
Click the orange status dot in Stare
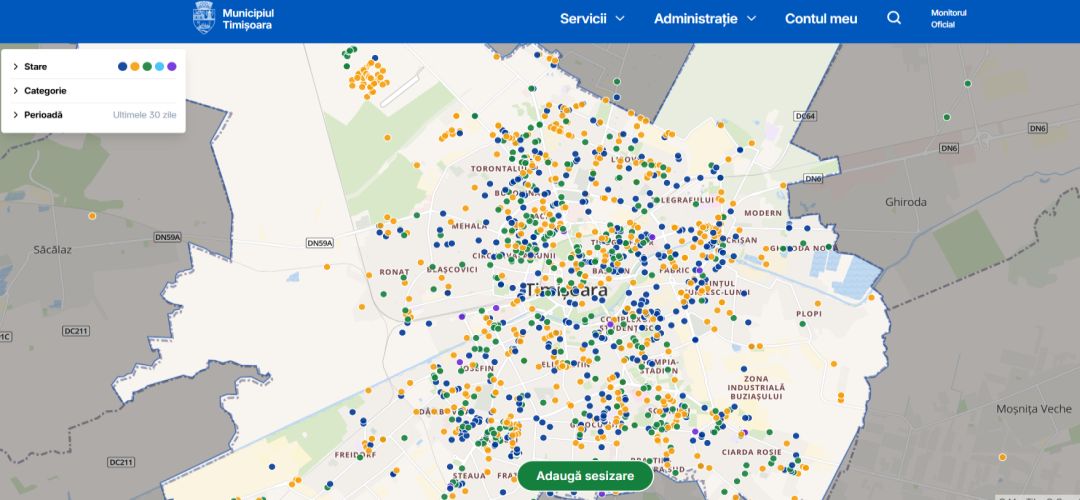click(135, 67)
